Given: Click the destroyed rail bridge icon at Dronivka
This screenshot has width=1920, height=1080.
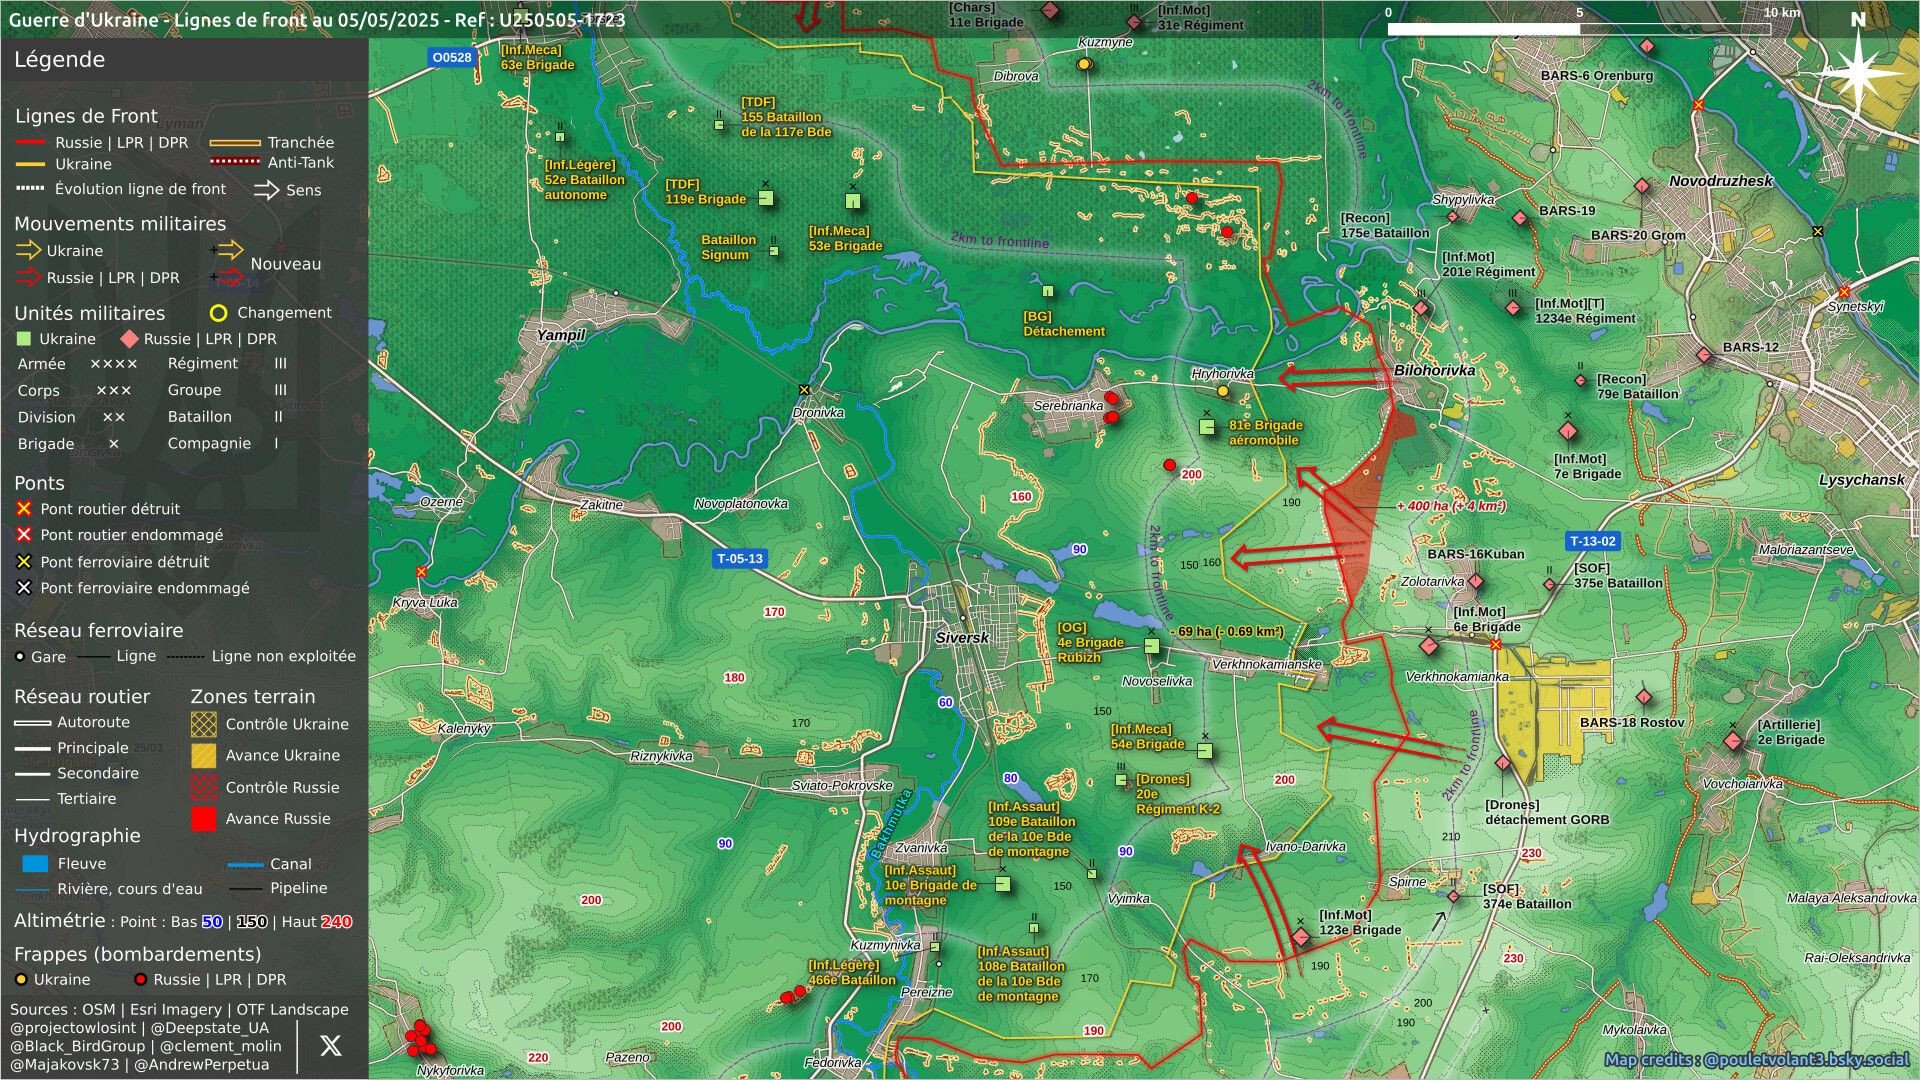Looking at the screenshot, I should tap(804, 390).
